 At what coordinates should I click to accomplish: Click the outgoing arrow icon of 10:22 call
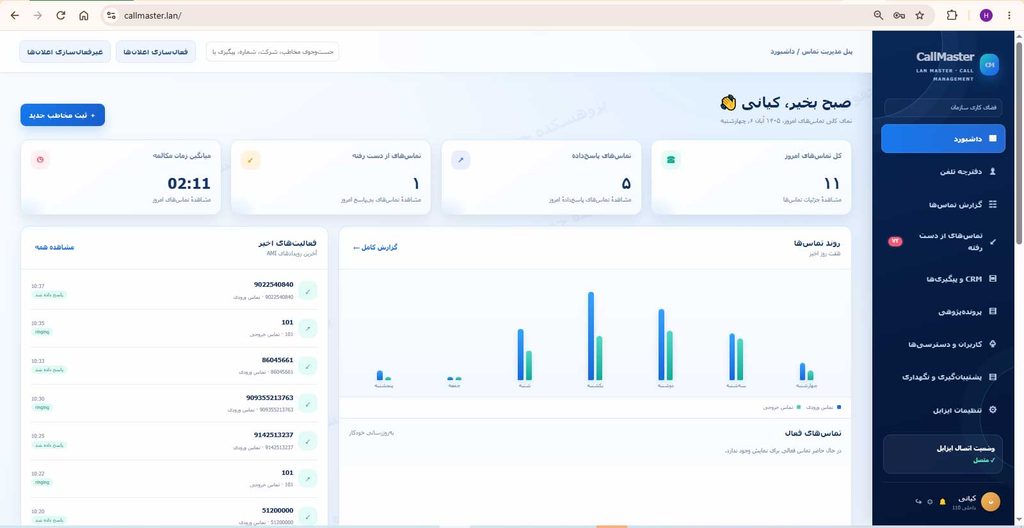click(308, 478)
